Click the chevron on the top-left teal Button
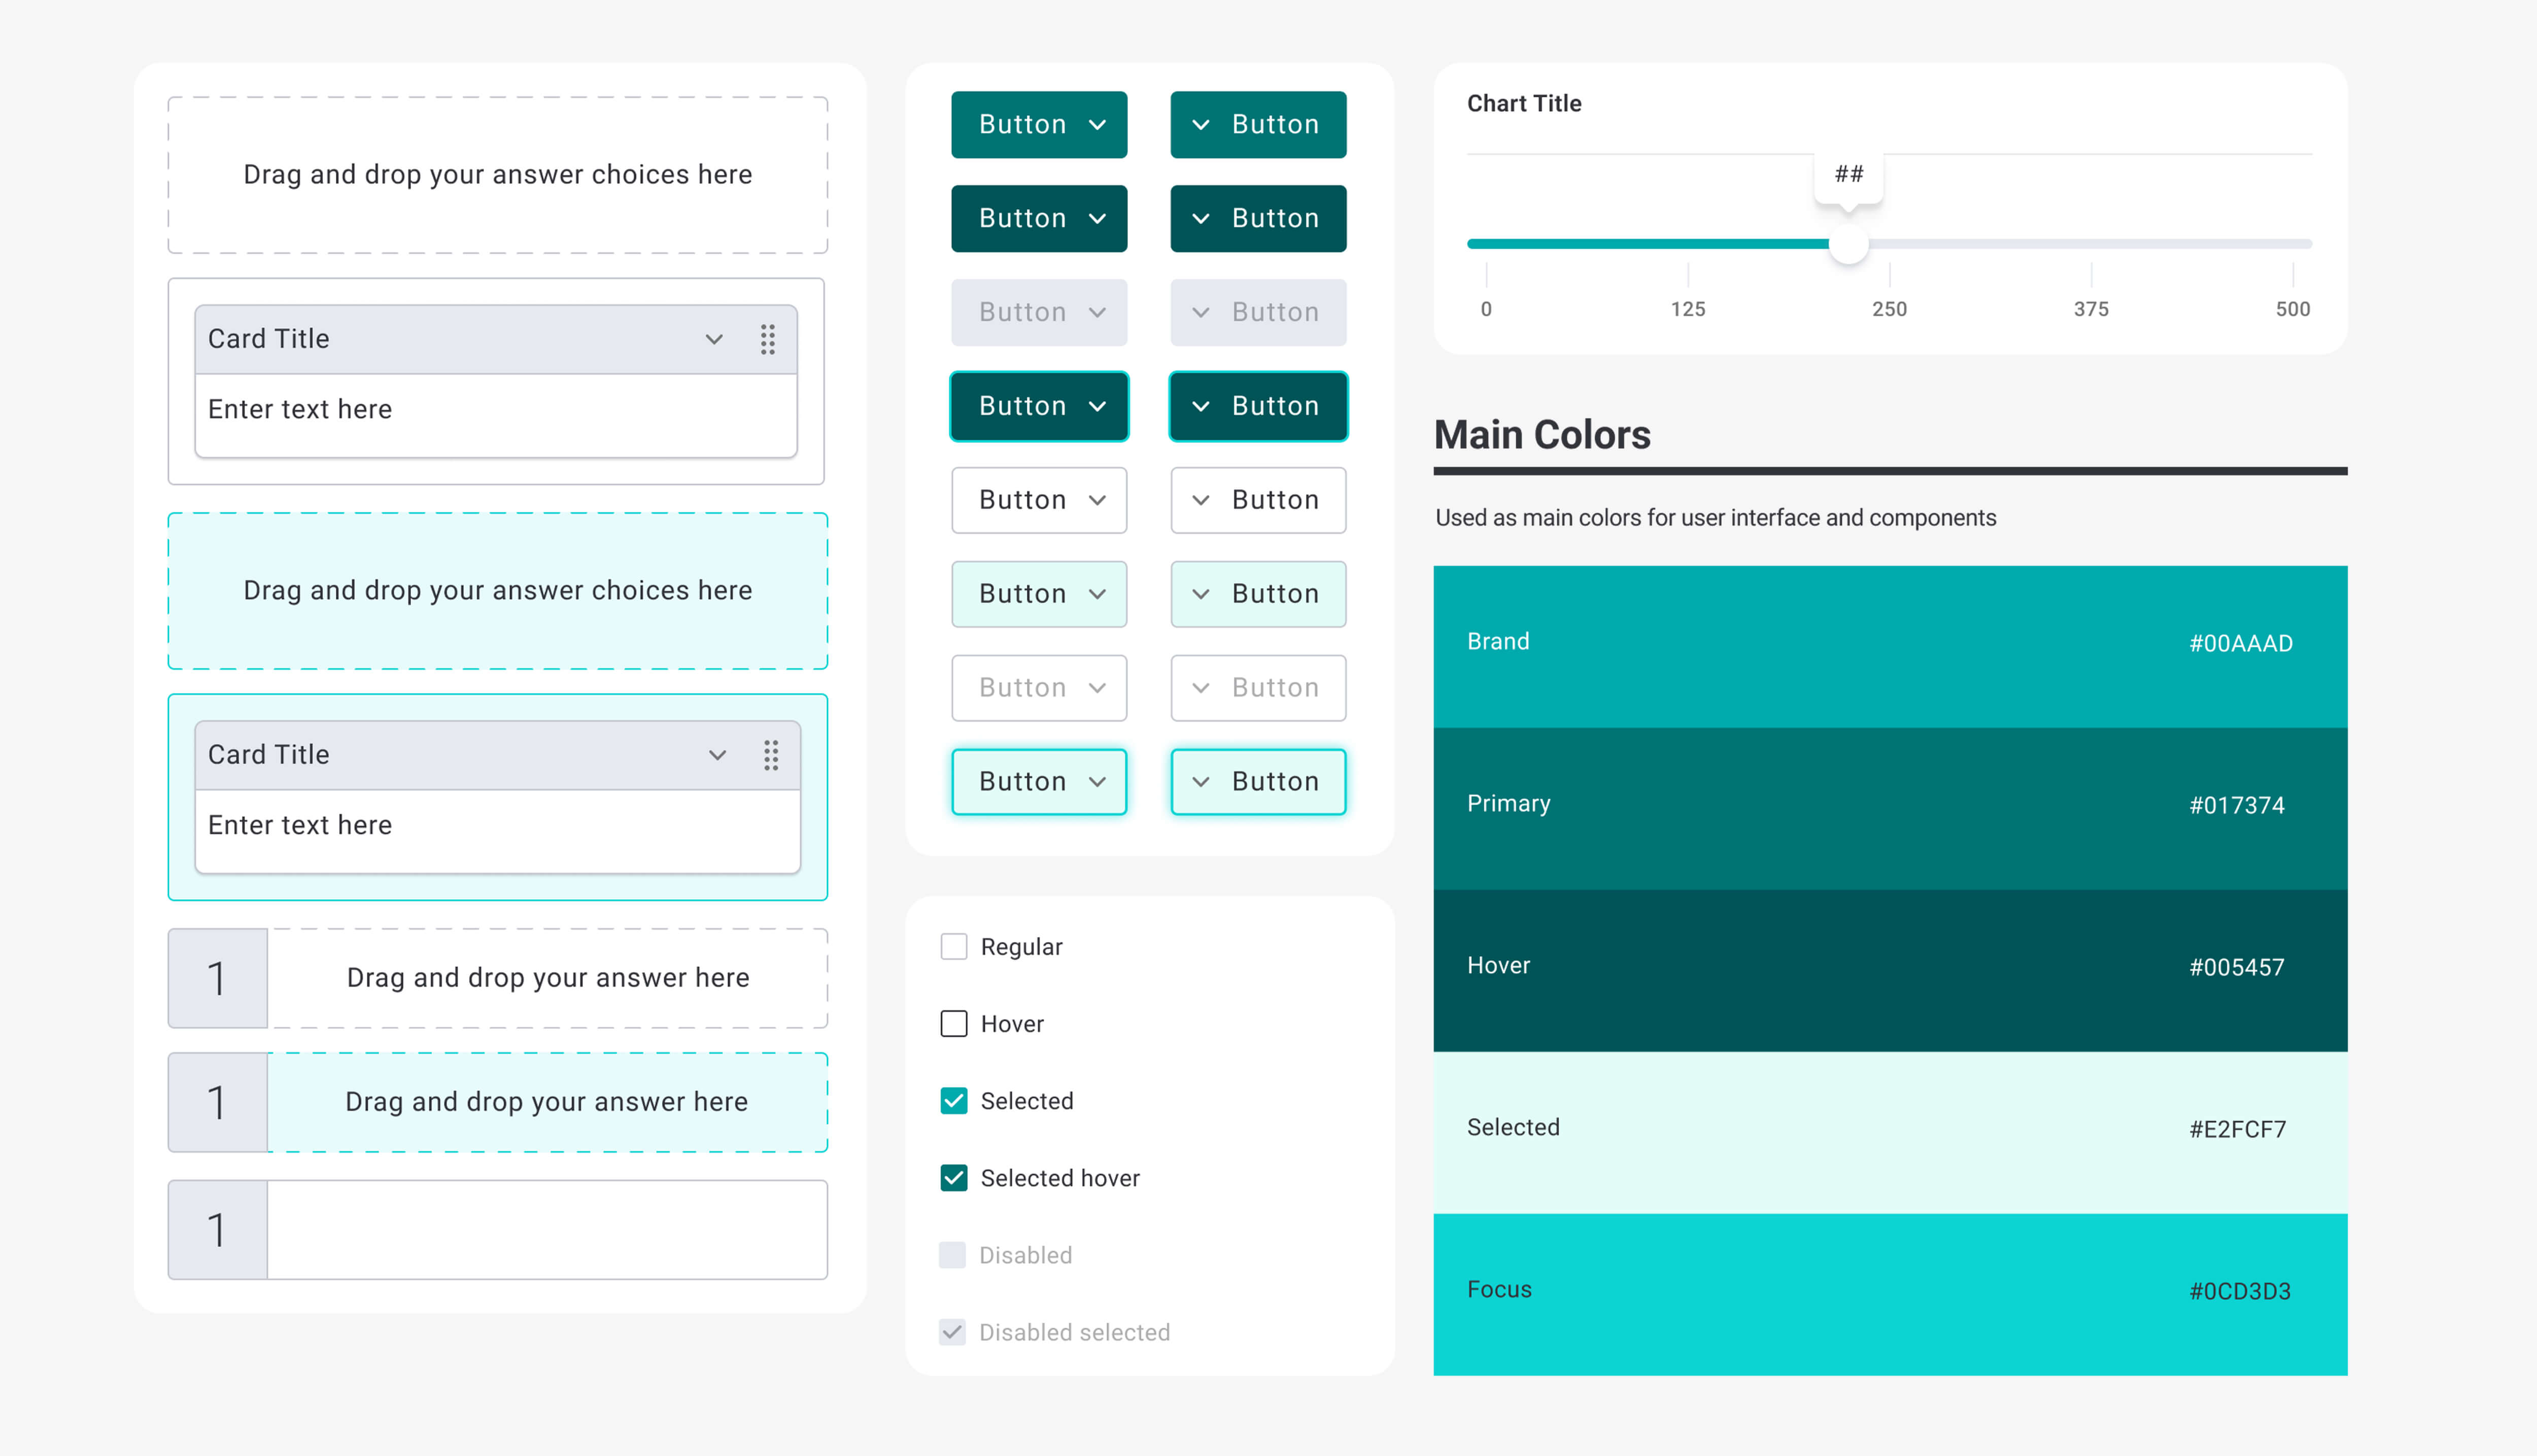 [x=1097, y=125]
